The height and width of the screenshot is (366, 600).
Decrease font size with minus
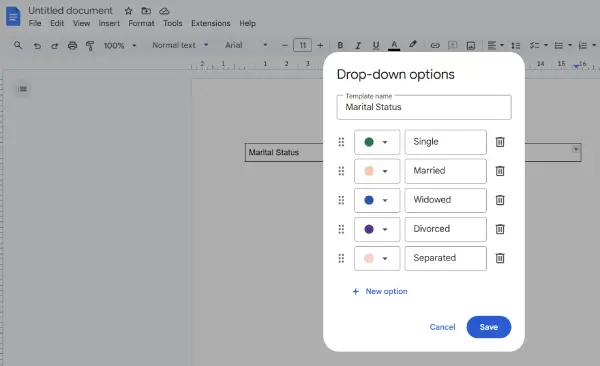[x=284, y=46]
